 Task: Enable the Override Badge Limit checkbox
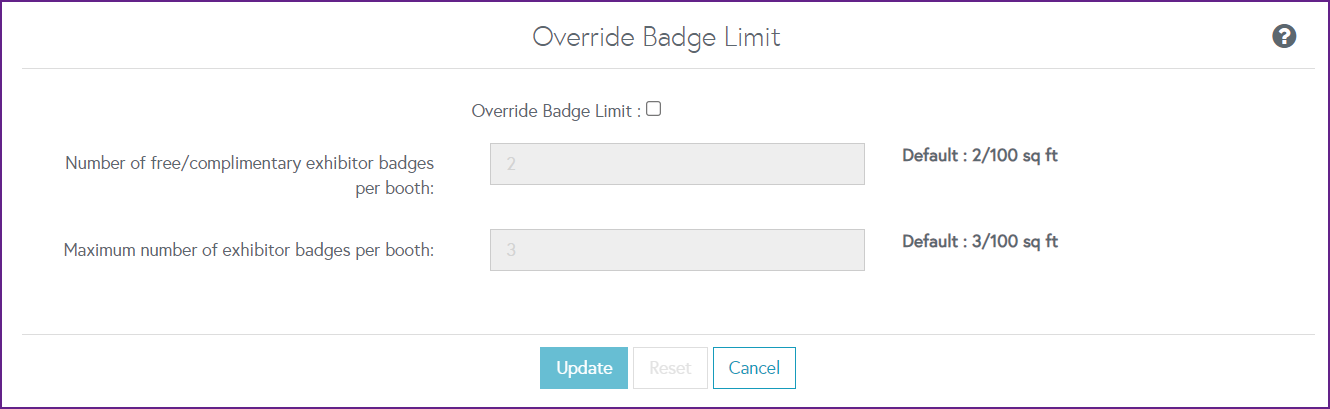[654, 110]
